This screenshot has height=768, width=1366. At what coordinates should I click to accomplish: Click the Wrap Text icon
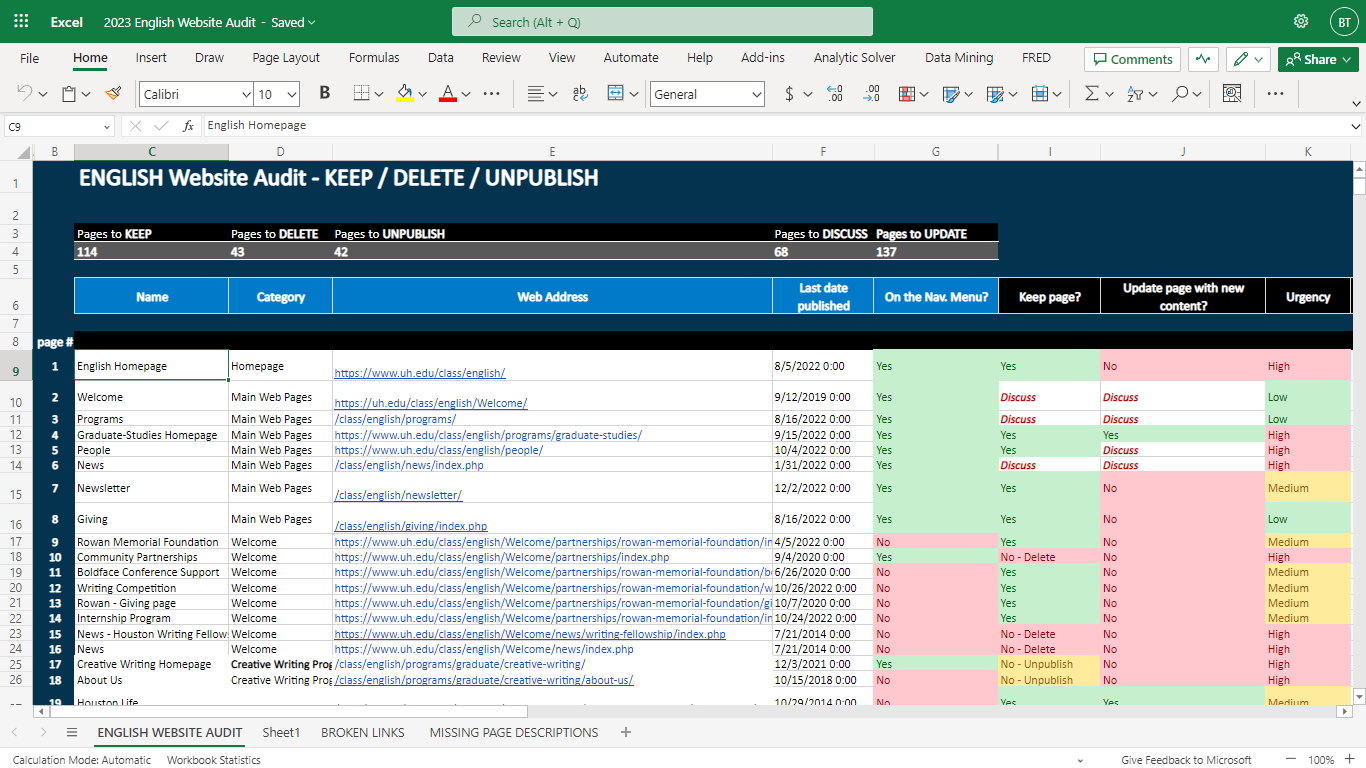coord(580,94)
